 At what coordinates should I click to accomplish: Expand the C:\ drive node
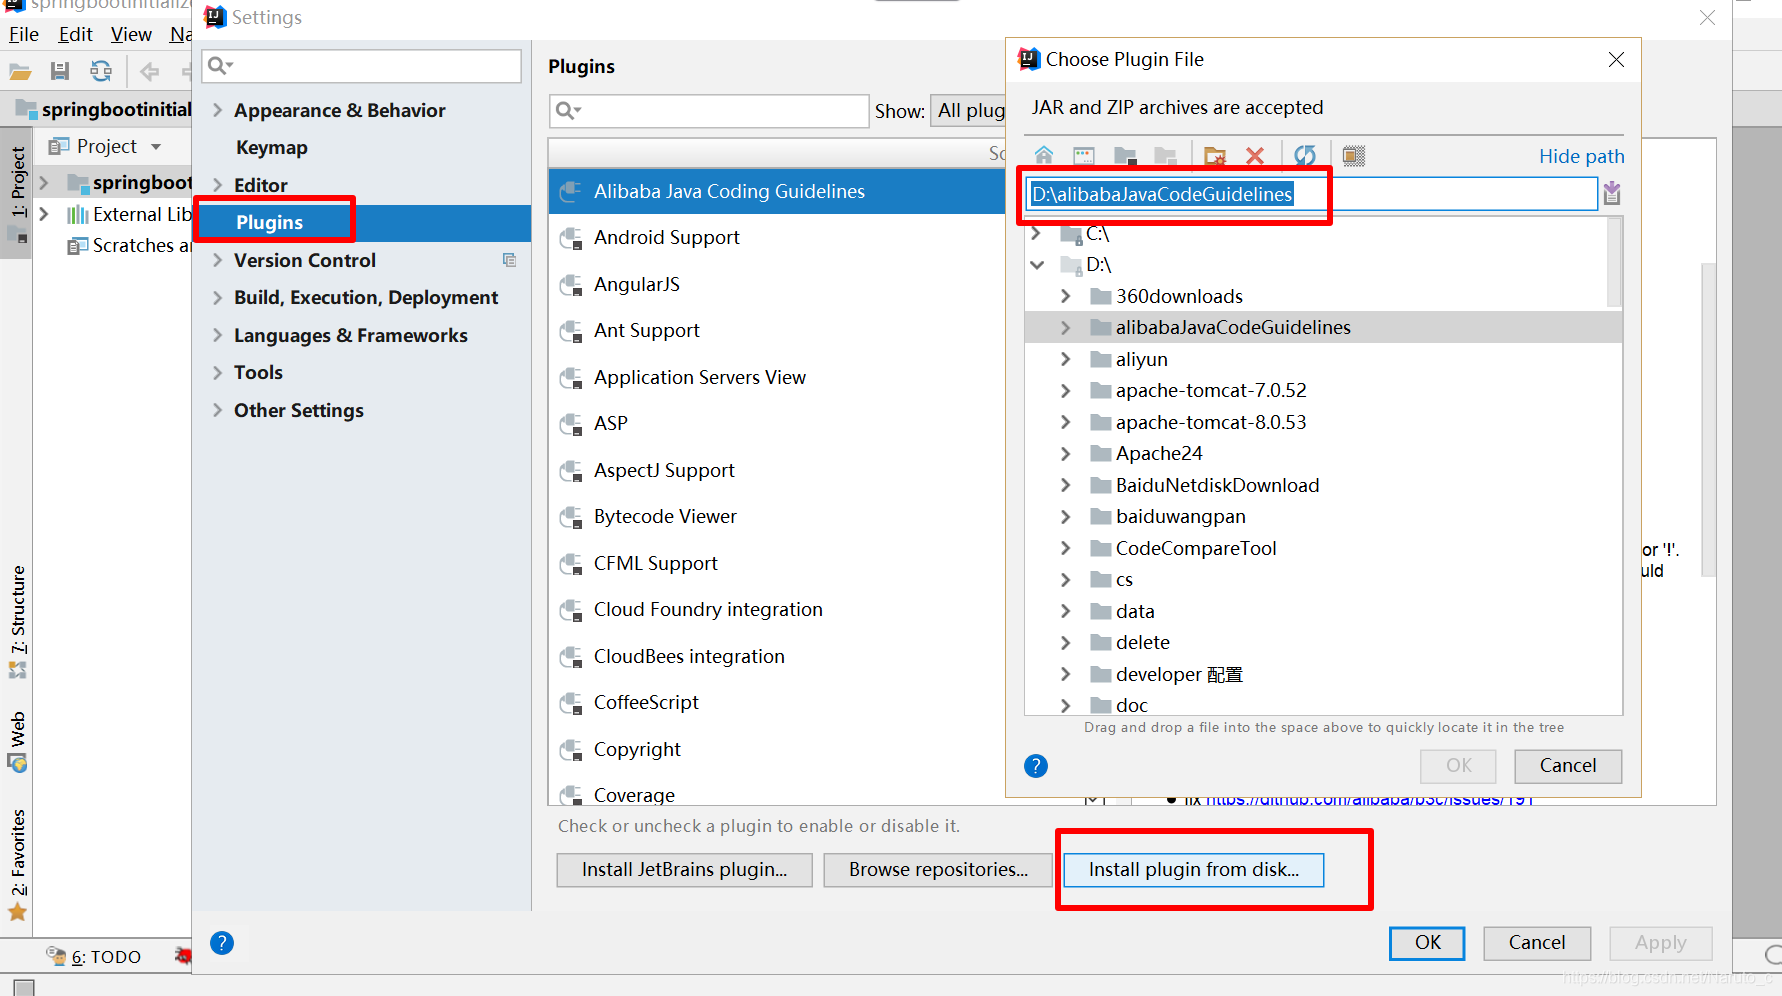1037,234
